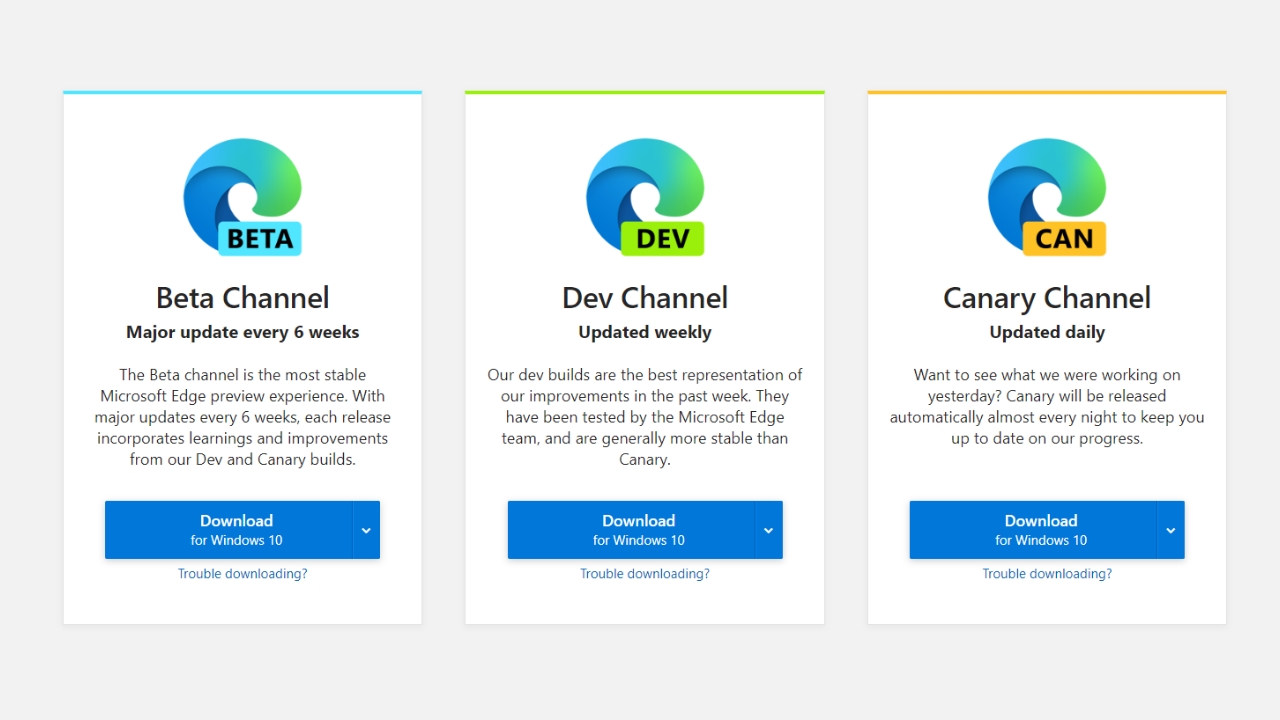
Task: Click the Edge Canary logo icon
Action: point(1047,197)
